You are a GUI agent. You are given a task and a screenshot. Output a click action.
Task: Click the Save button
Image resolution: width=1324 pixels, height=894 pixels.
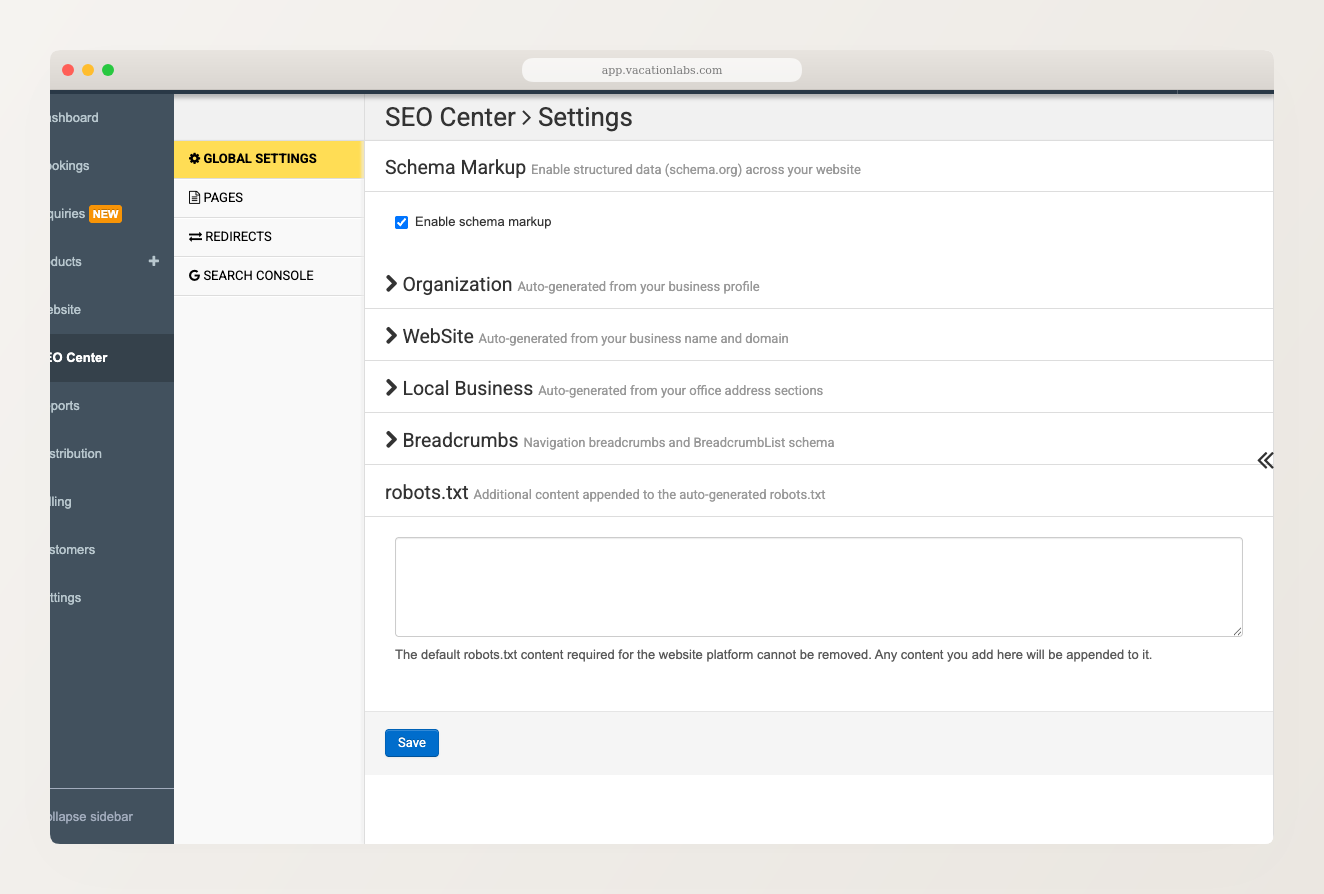click(x=412, y=743)
